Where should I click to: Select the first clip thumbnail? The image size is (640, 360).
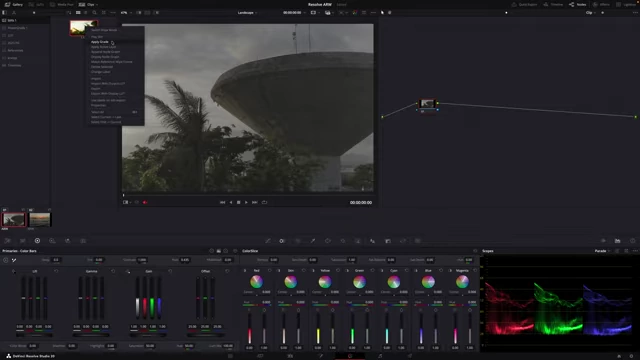[14, 220]
